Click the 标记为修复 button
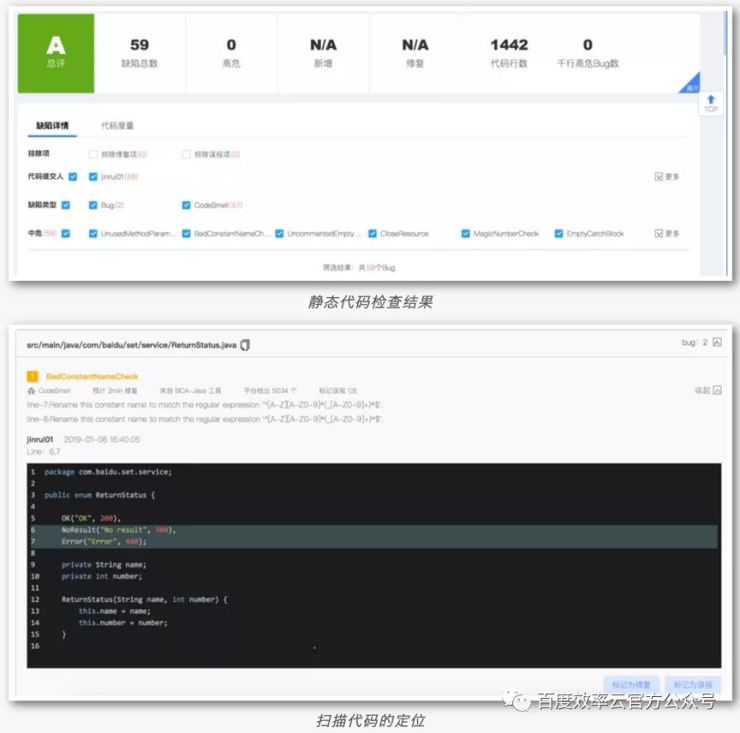 point(631,684)
